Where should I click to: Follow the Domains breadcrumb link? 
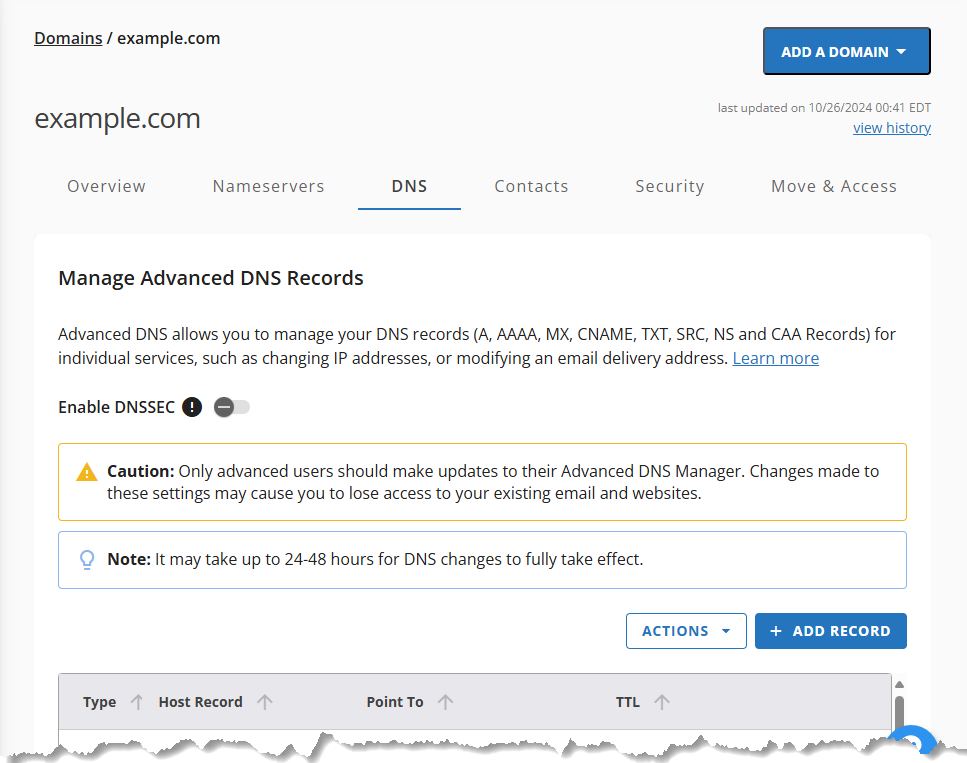[68, 38]
